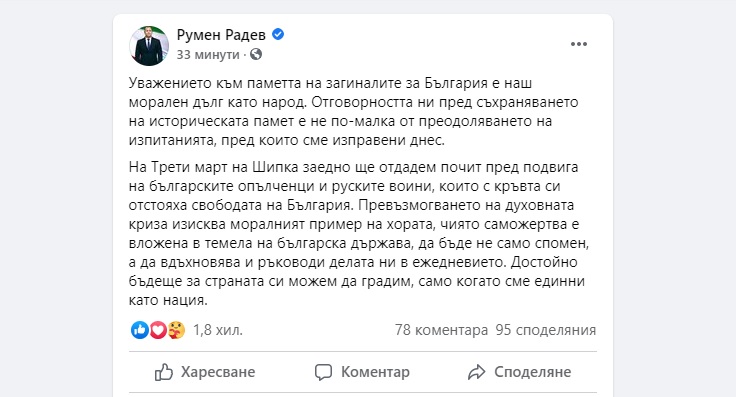Click the paragraph starting На Трети март

359,233
